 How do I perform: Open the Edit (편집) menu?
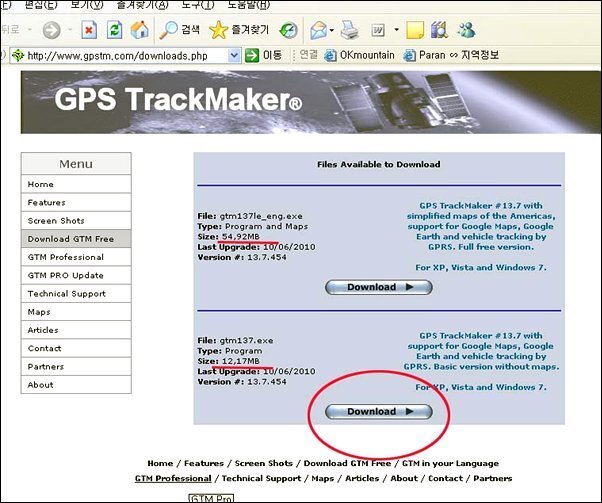[41, 5]
